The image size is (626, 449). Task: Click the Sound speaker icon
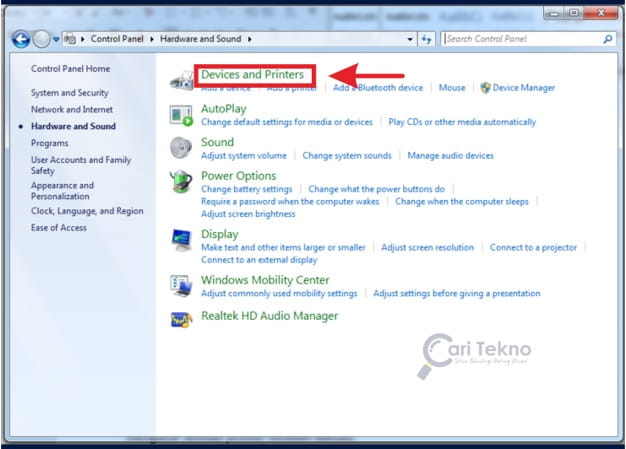point(181,148)
